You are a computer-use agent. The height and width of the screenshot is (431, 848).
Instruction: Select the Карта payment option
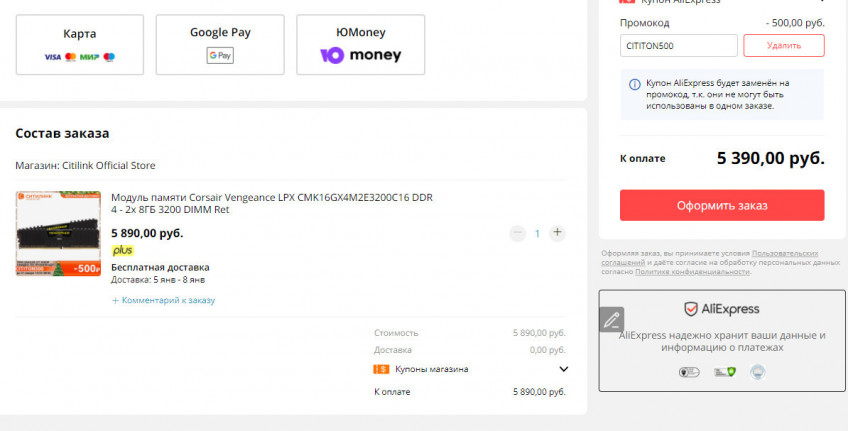tap(80, 44)
